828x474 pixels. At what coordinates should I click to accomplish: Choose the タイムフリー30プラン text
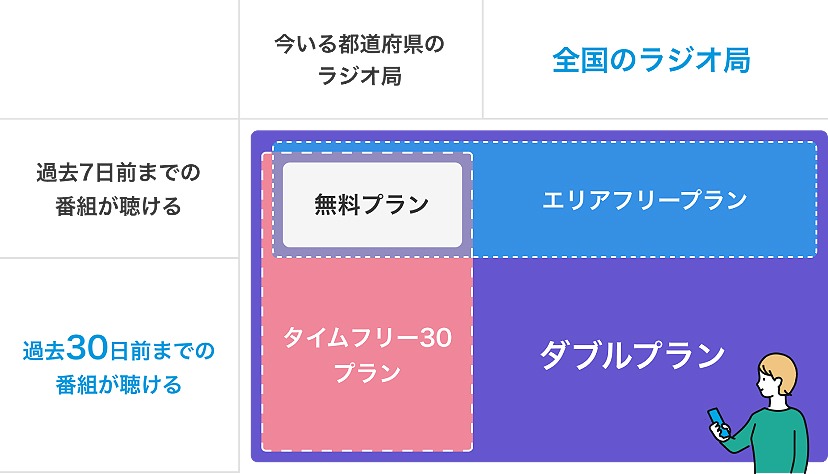pos(367,355)
